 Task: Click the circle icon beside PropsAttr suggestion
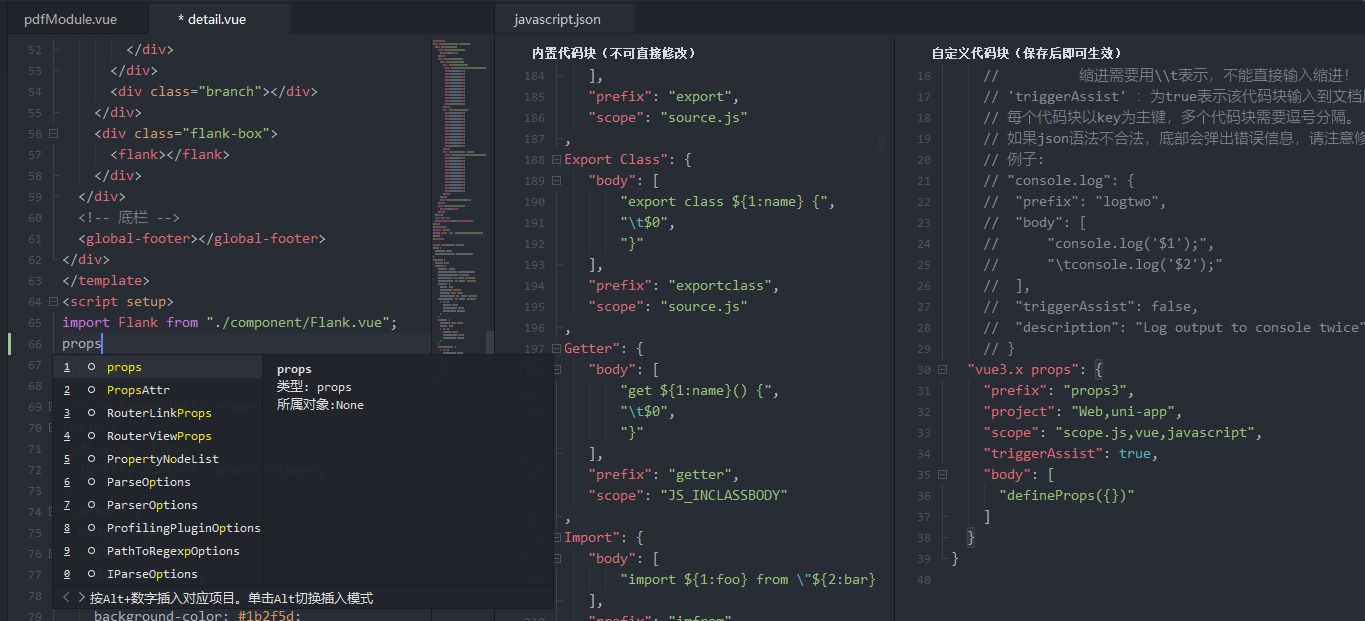point(92,390)
